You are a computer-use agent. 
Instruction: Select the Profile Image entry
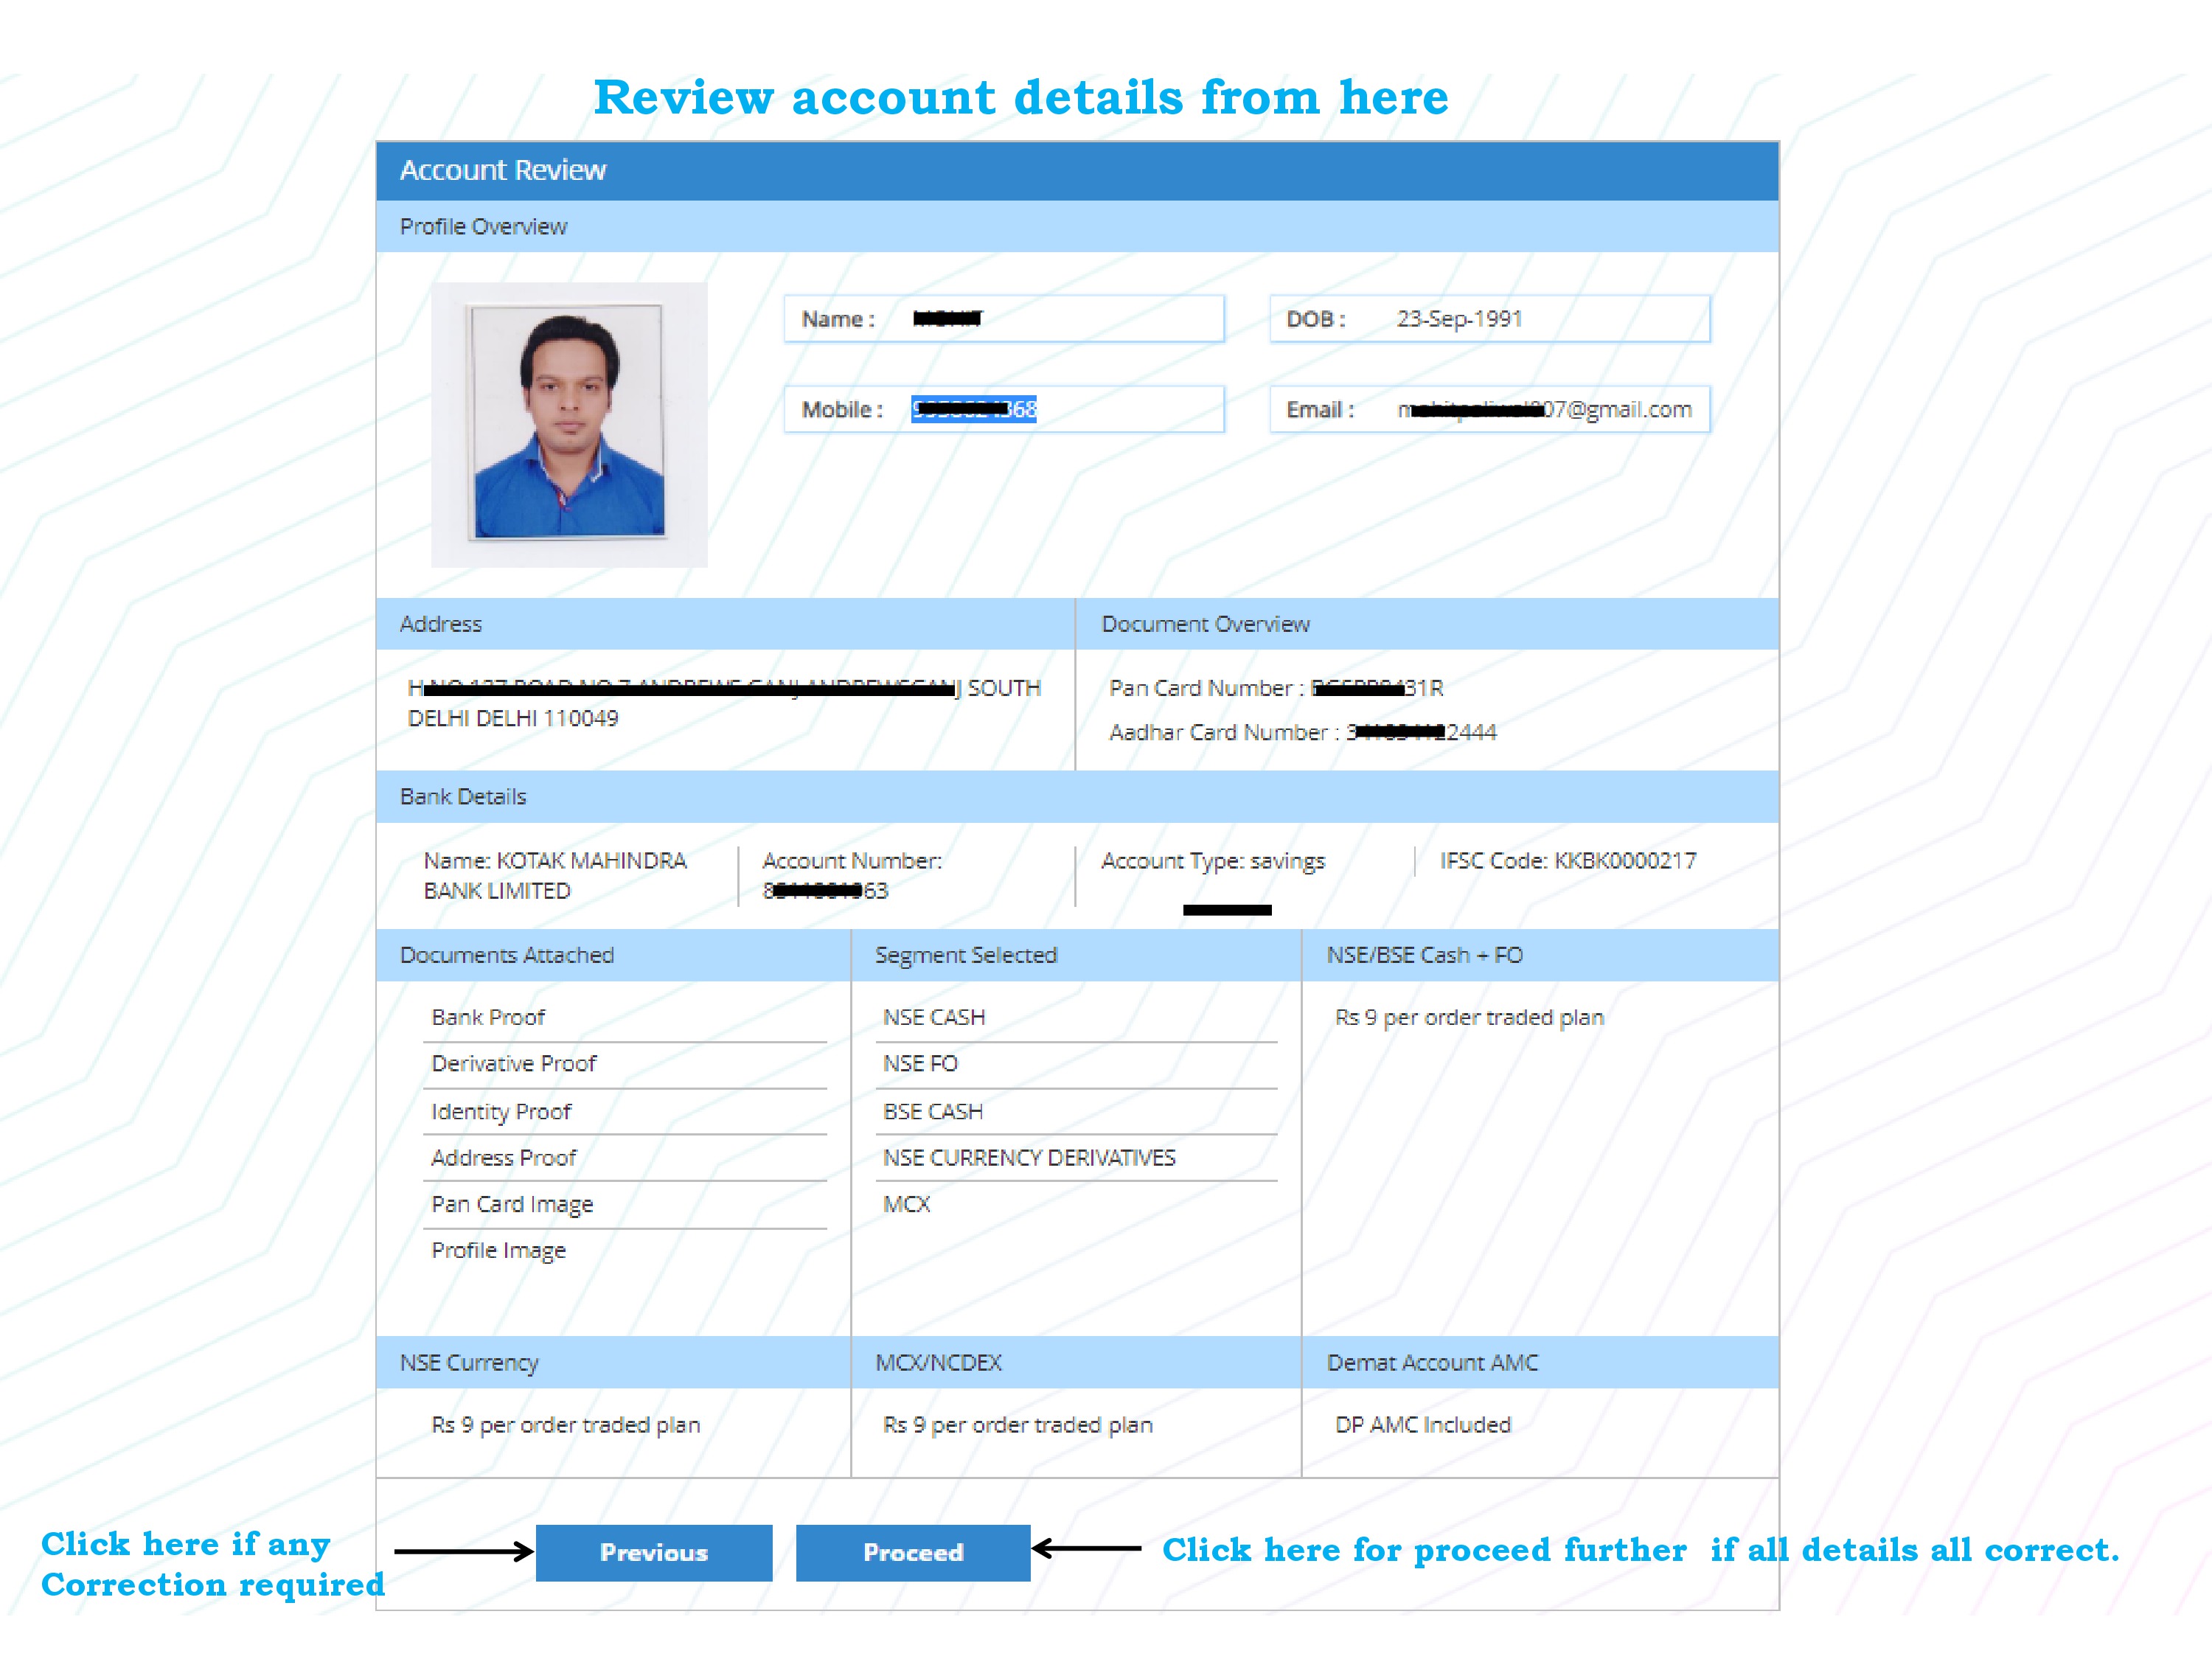pyautogui.click(x=498, y=1250)
